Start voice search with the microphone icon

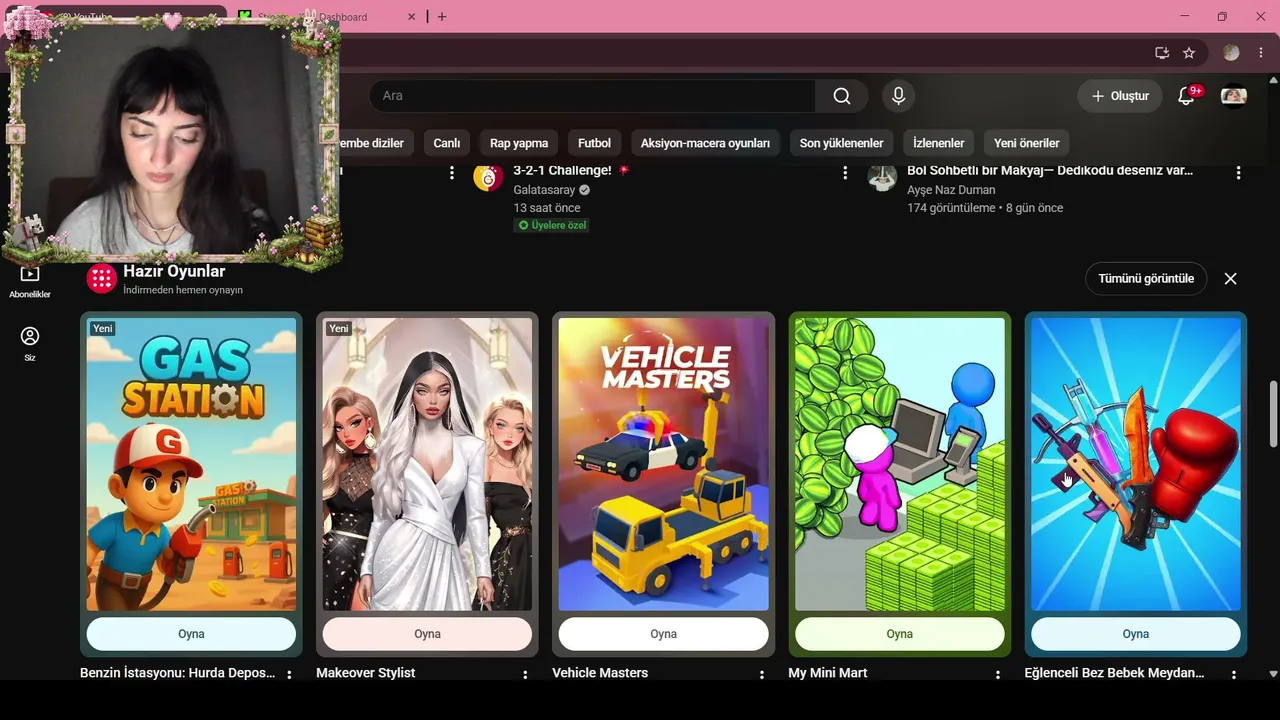pos(898,96)
